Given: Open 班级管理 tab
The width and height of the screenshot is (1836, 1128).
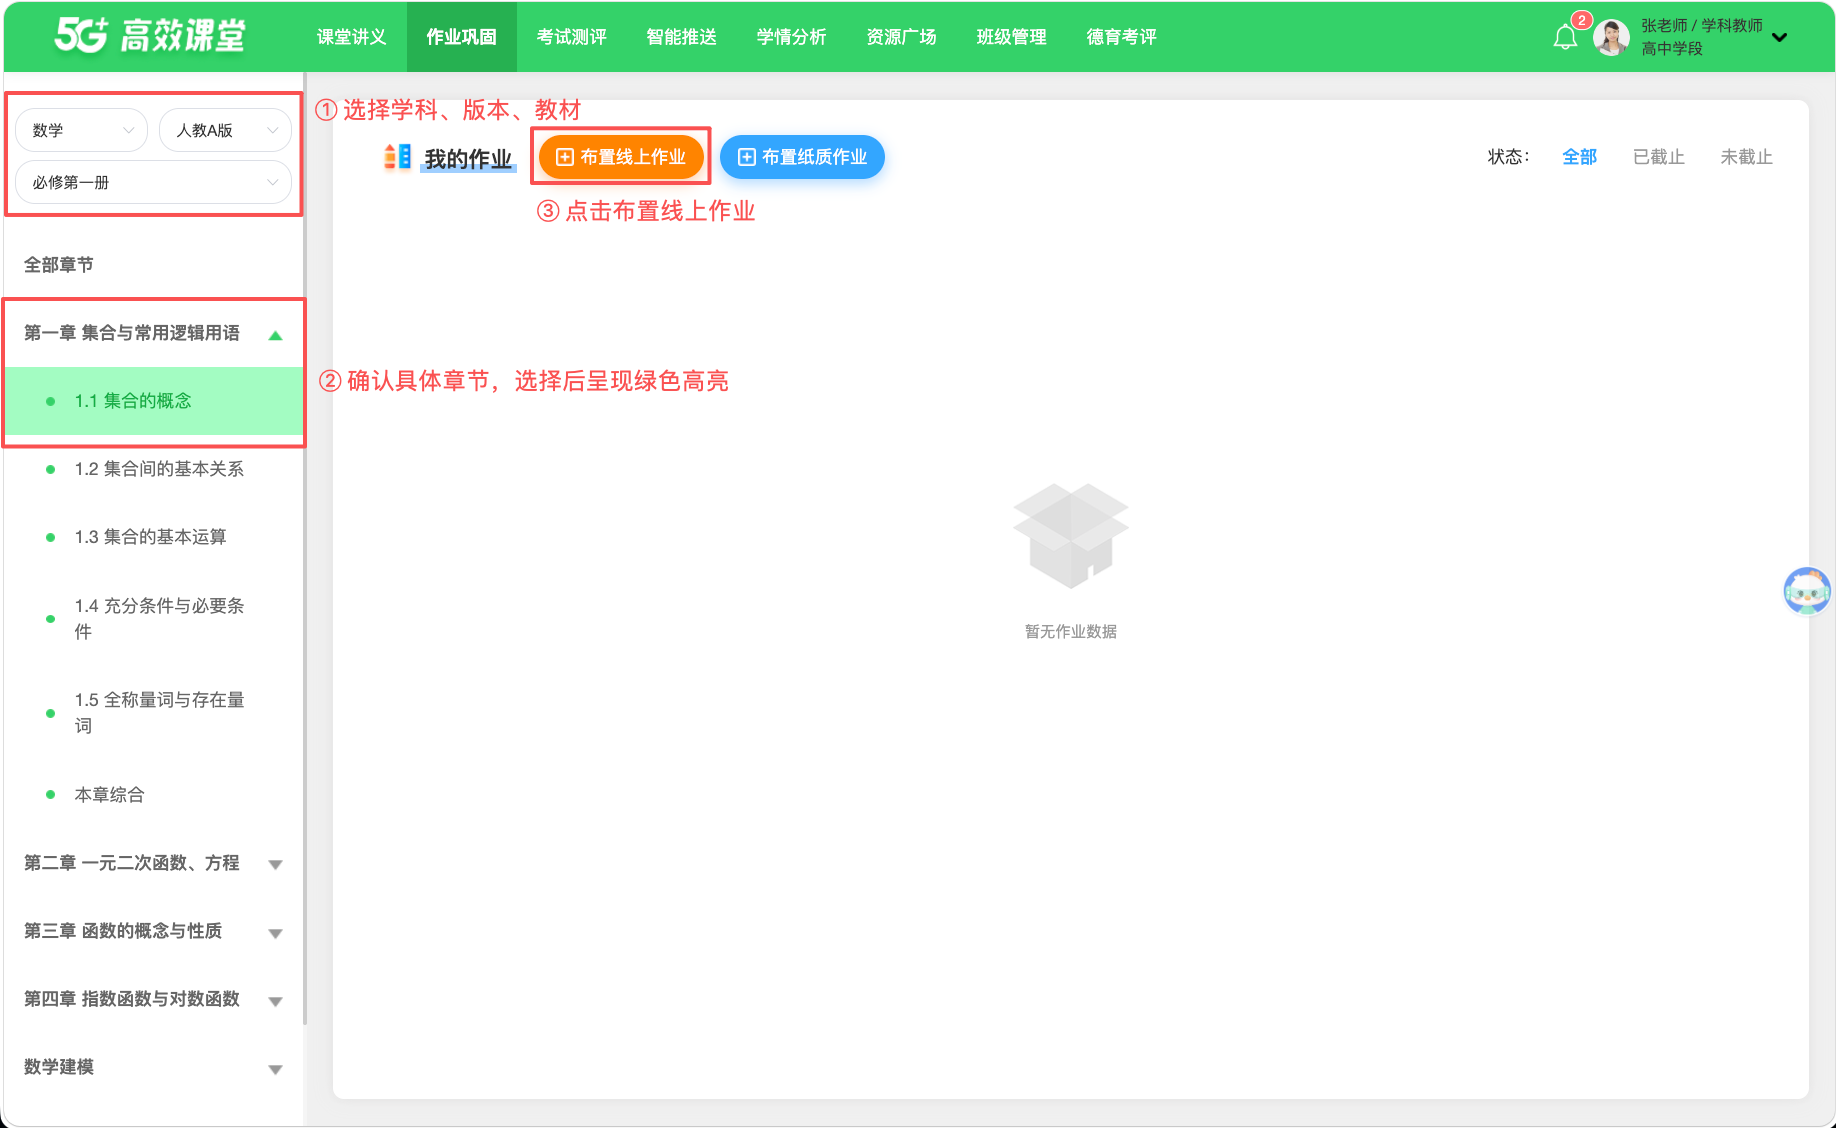Looking at the screenshot, I should (1011, 37).
